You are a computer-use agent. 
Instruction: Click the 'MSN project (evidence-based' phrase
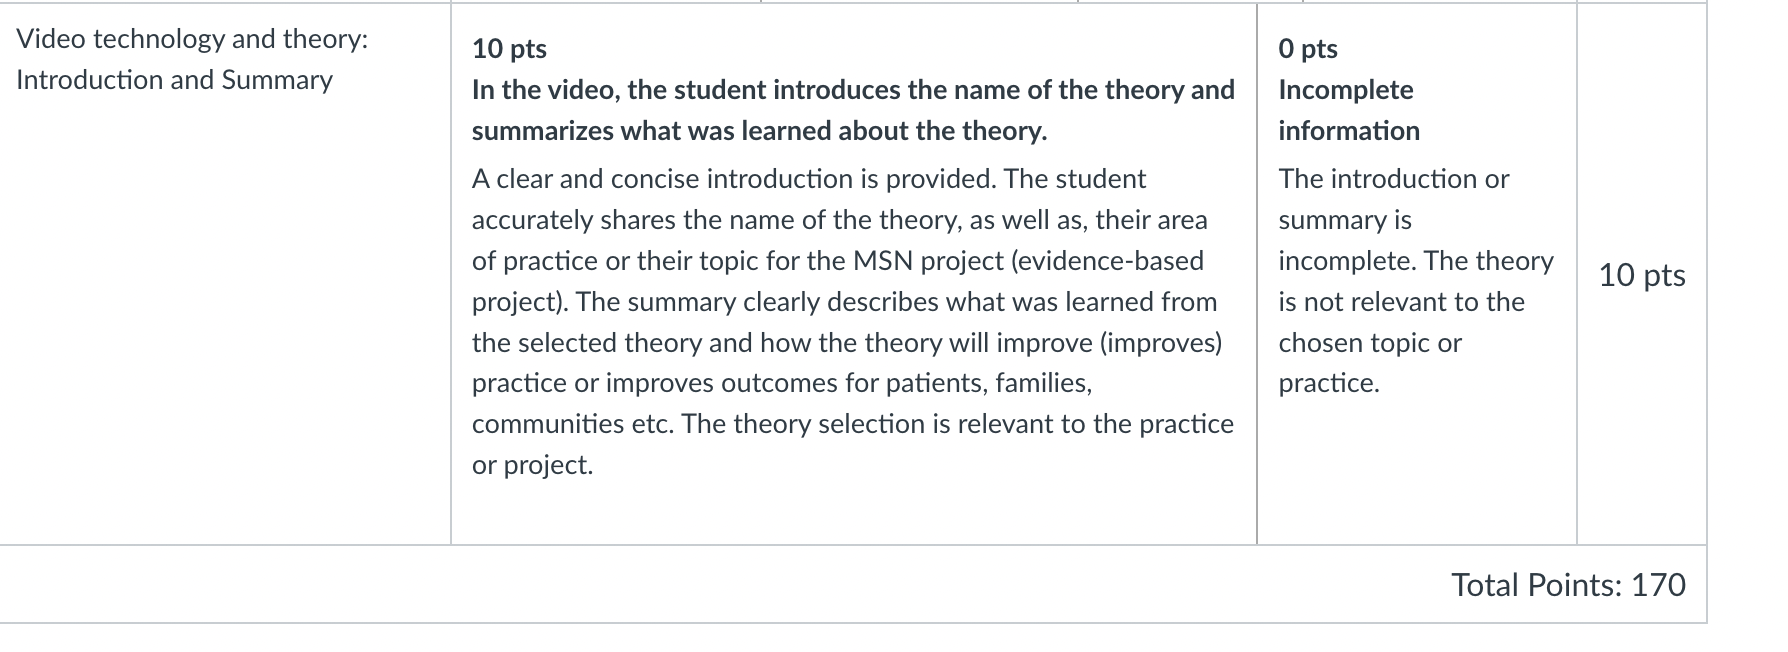[1028, 261]
